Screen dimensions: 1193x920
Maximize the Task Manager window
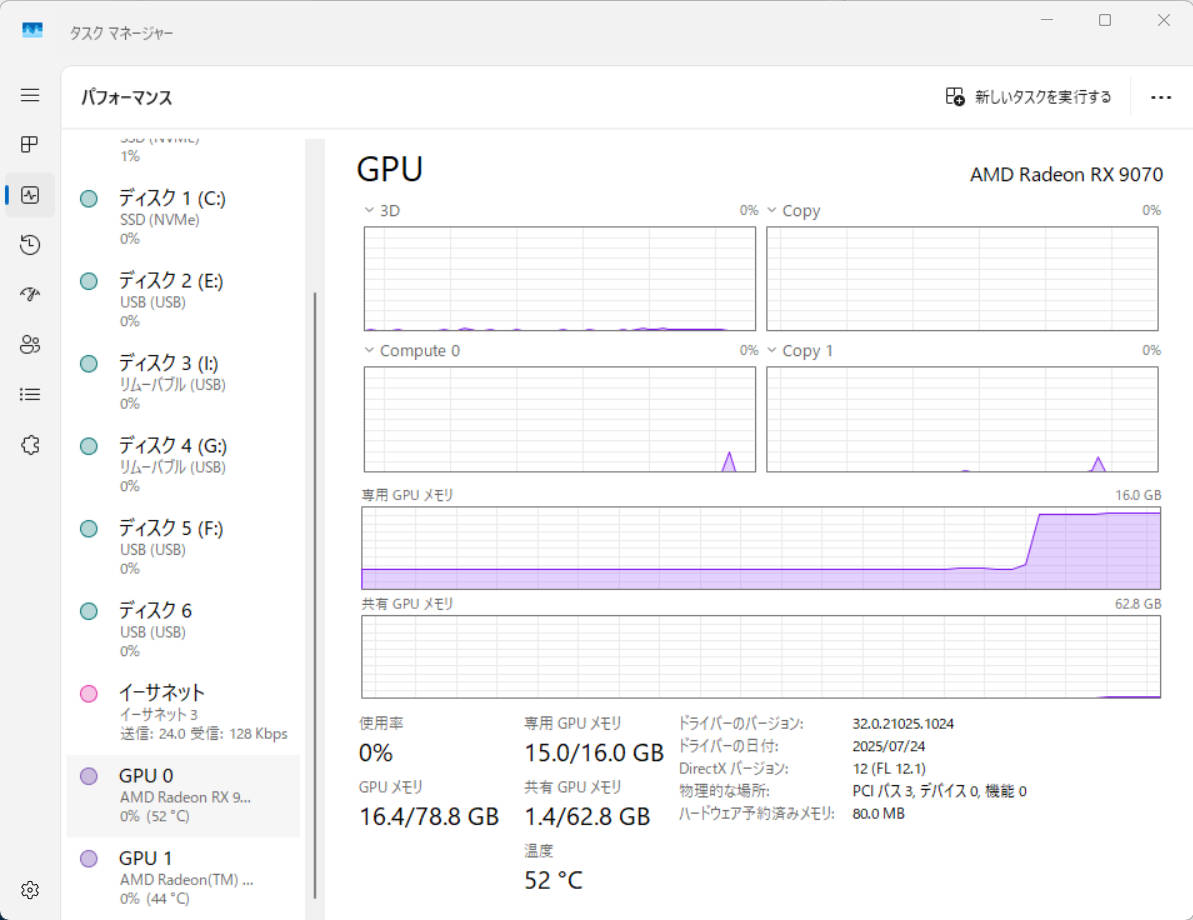tap(1105, 20)
